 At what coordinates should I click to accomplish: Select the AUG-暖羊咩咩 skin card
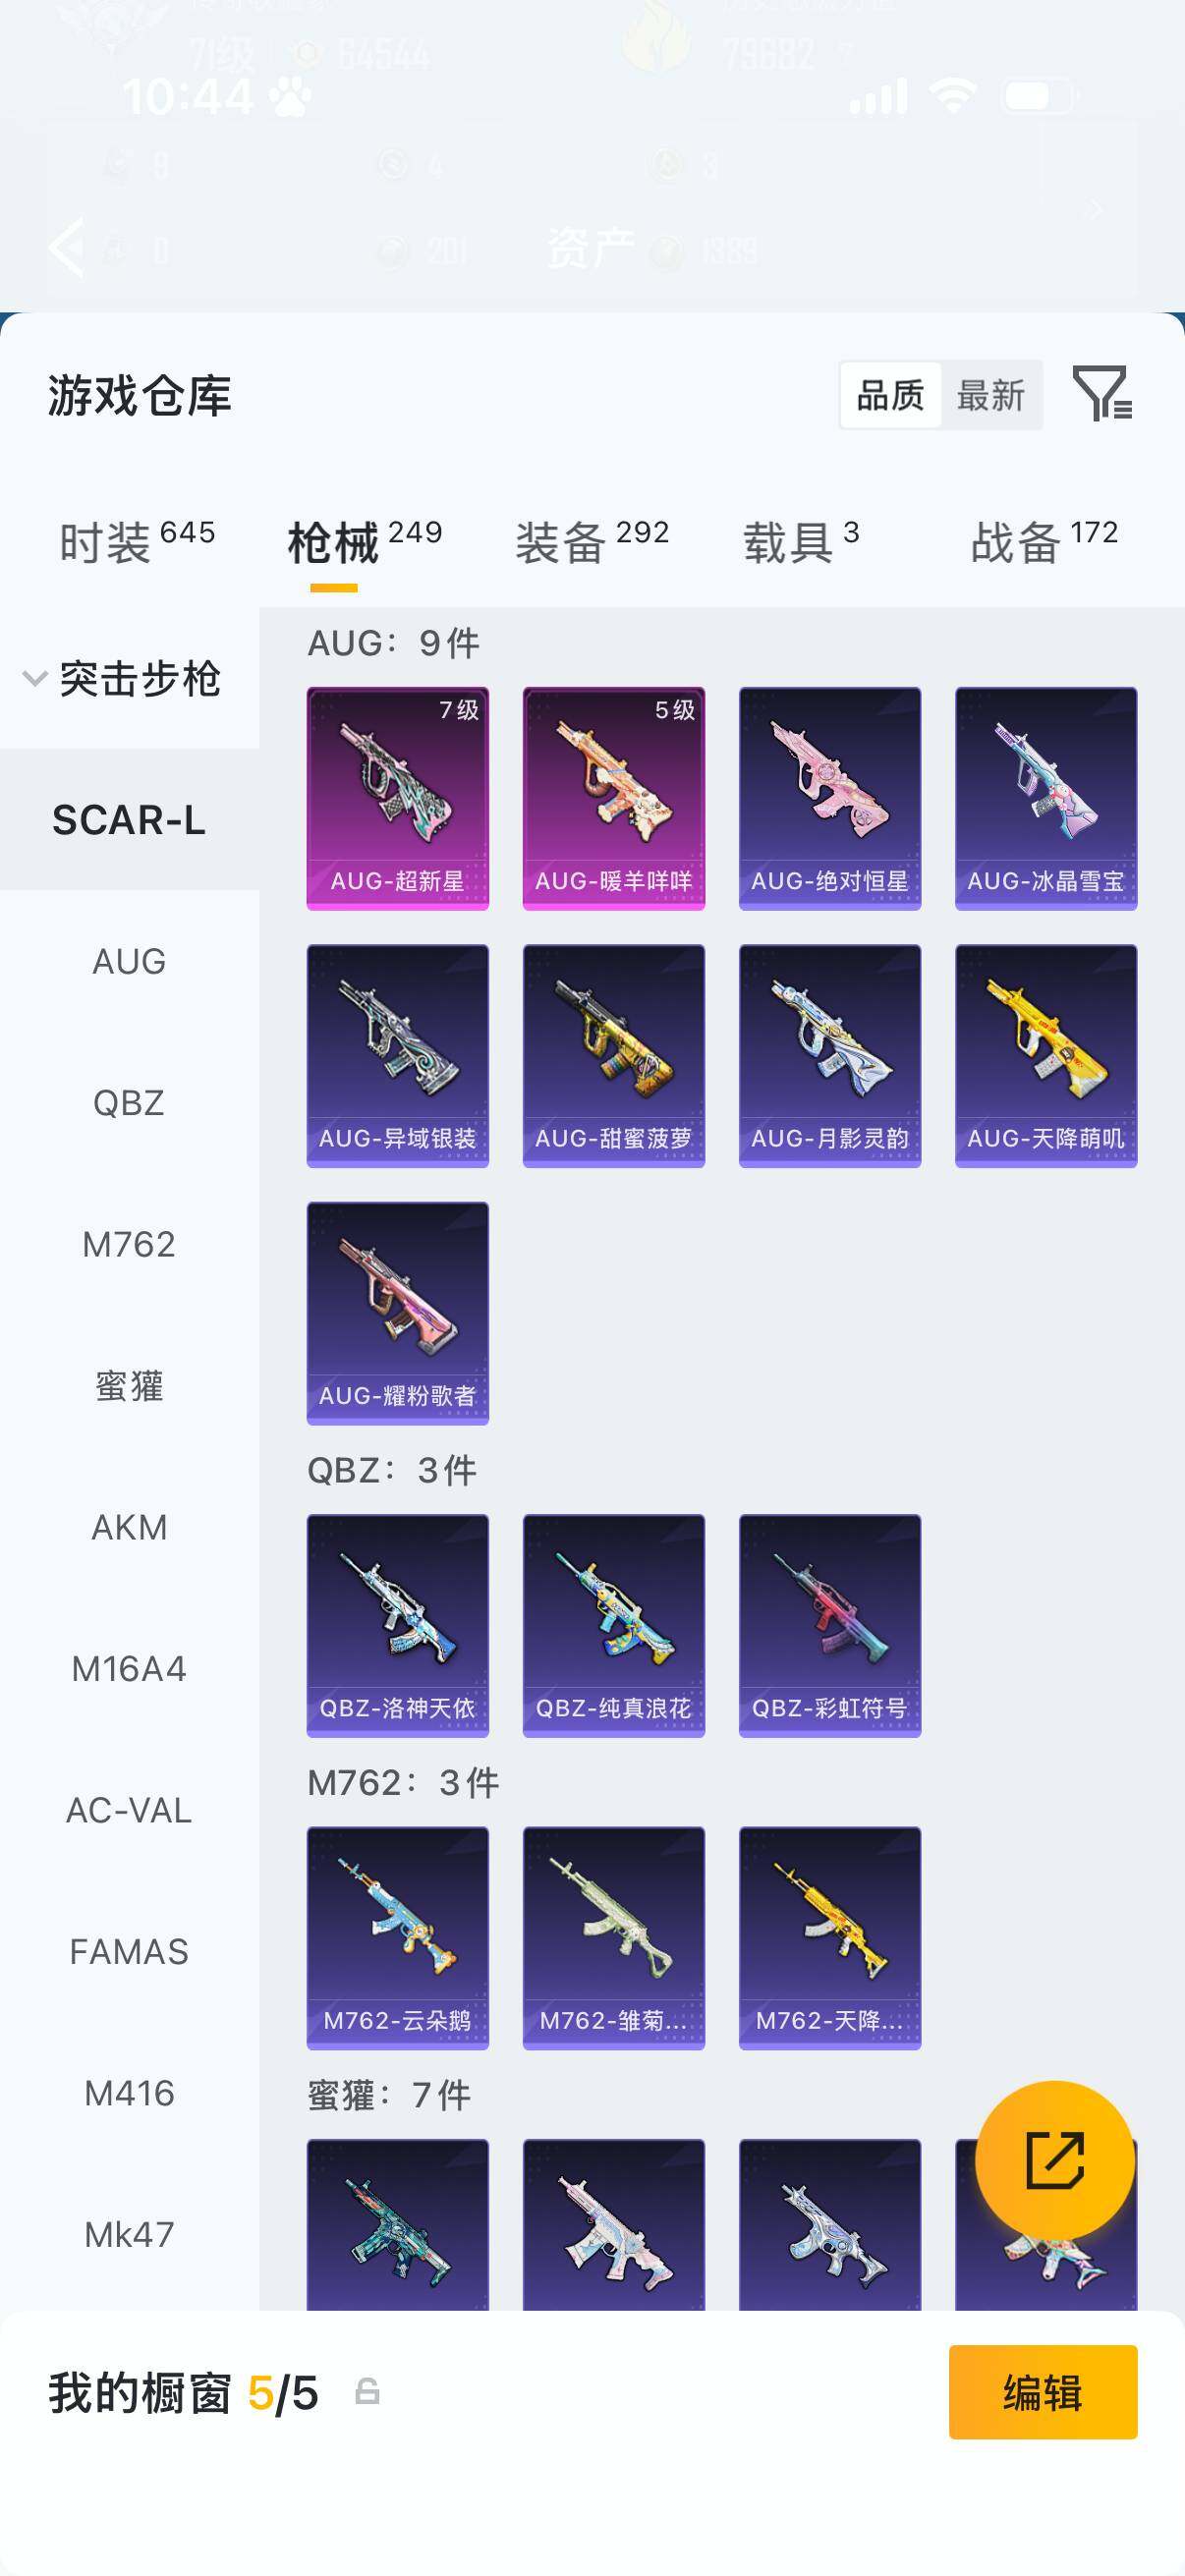click(613, 798)
